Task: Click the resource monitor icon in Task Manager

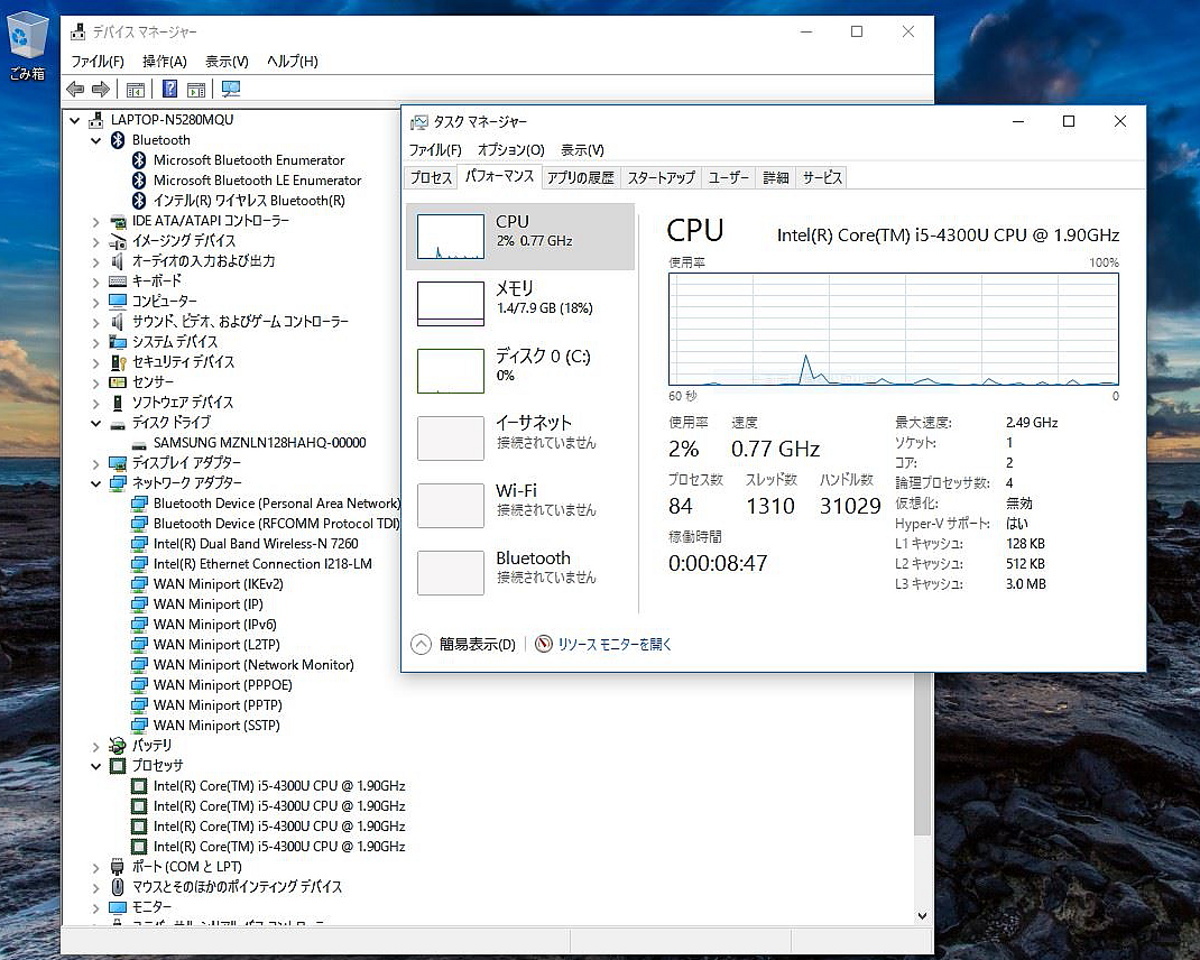Action: click(x=544, y=644)
